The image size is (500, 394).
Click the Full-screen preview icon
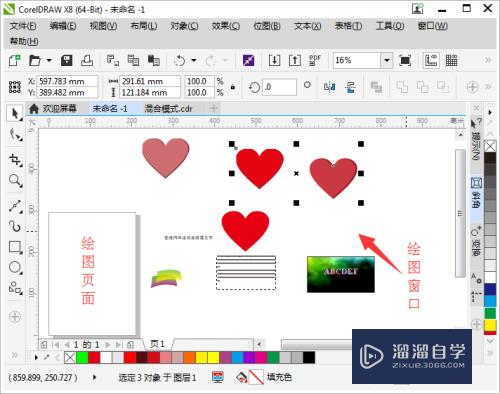pos(405,60)
